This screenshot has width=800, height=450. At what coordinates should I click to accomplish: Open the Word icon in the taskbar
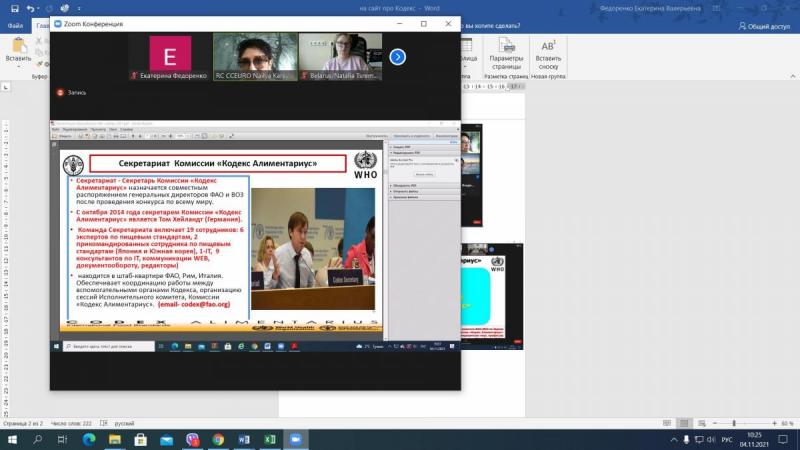click(244, 439)
